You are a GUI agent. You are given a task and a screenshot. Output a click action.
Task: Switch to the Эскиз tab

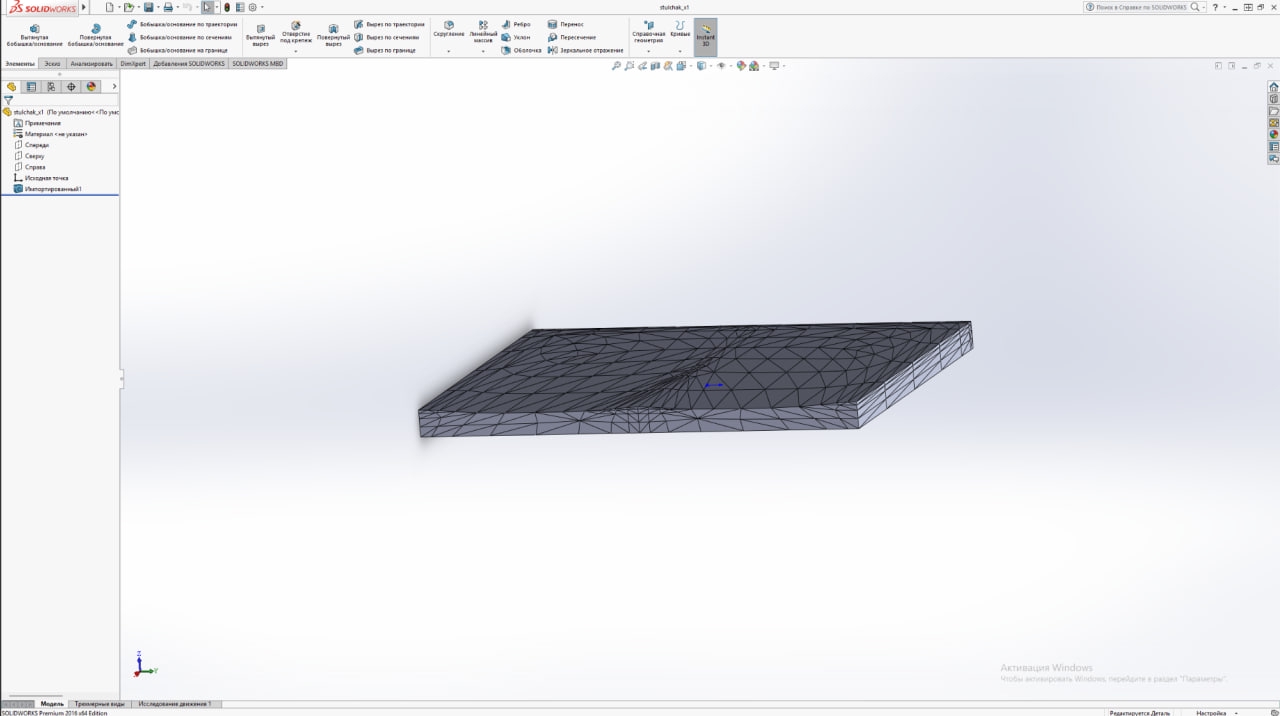coord(52,63)
